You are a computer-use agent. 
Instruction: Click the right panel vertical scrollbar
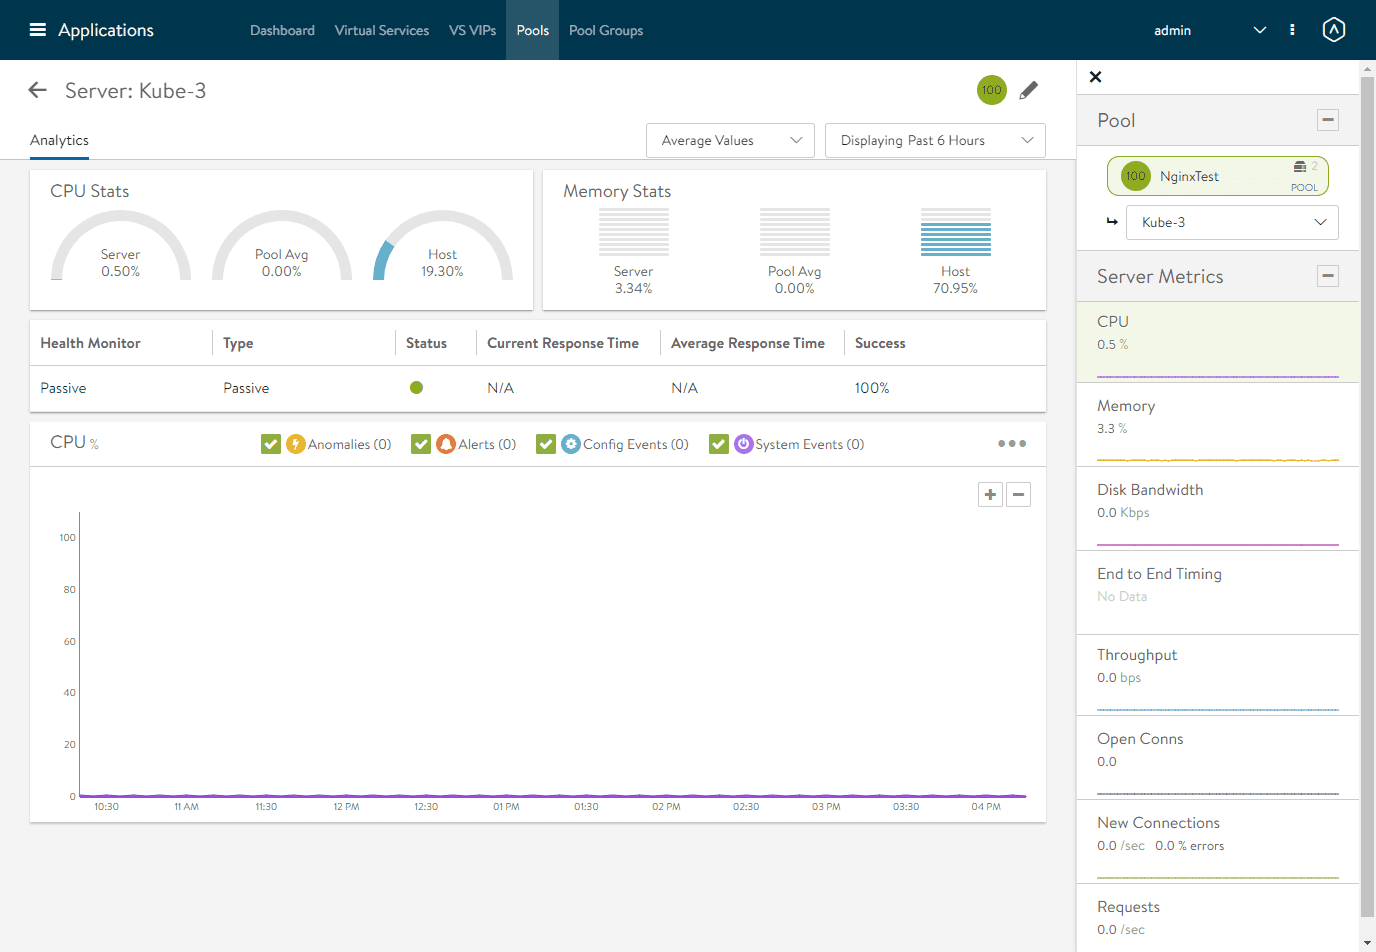[1367, 500]
